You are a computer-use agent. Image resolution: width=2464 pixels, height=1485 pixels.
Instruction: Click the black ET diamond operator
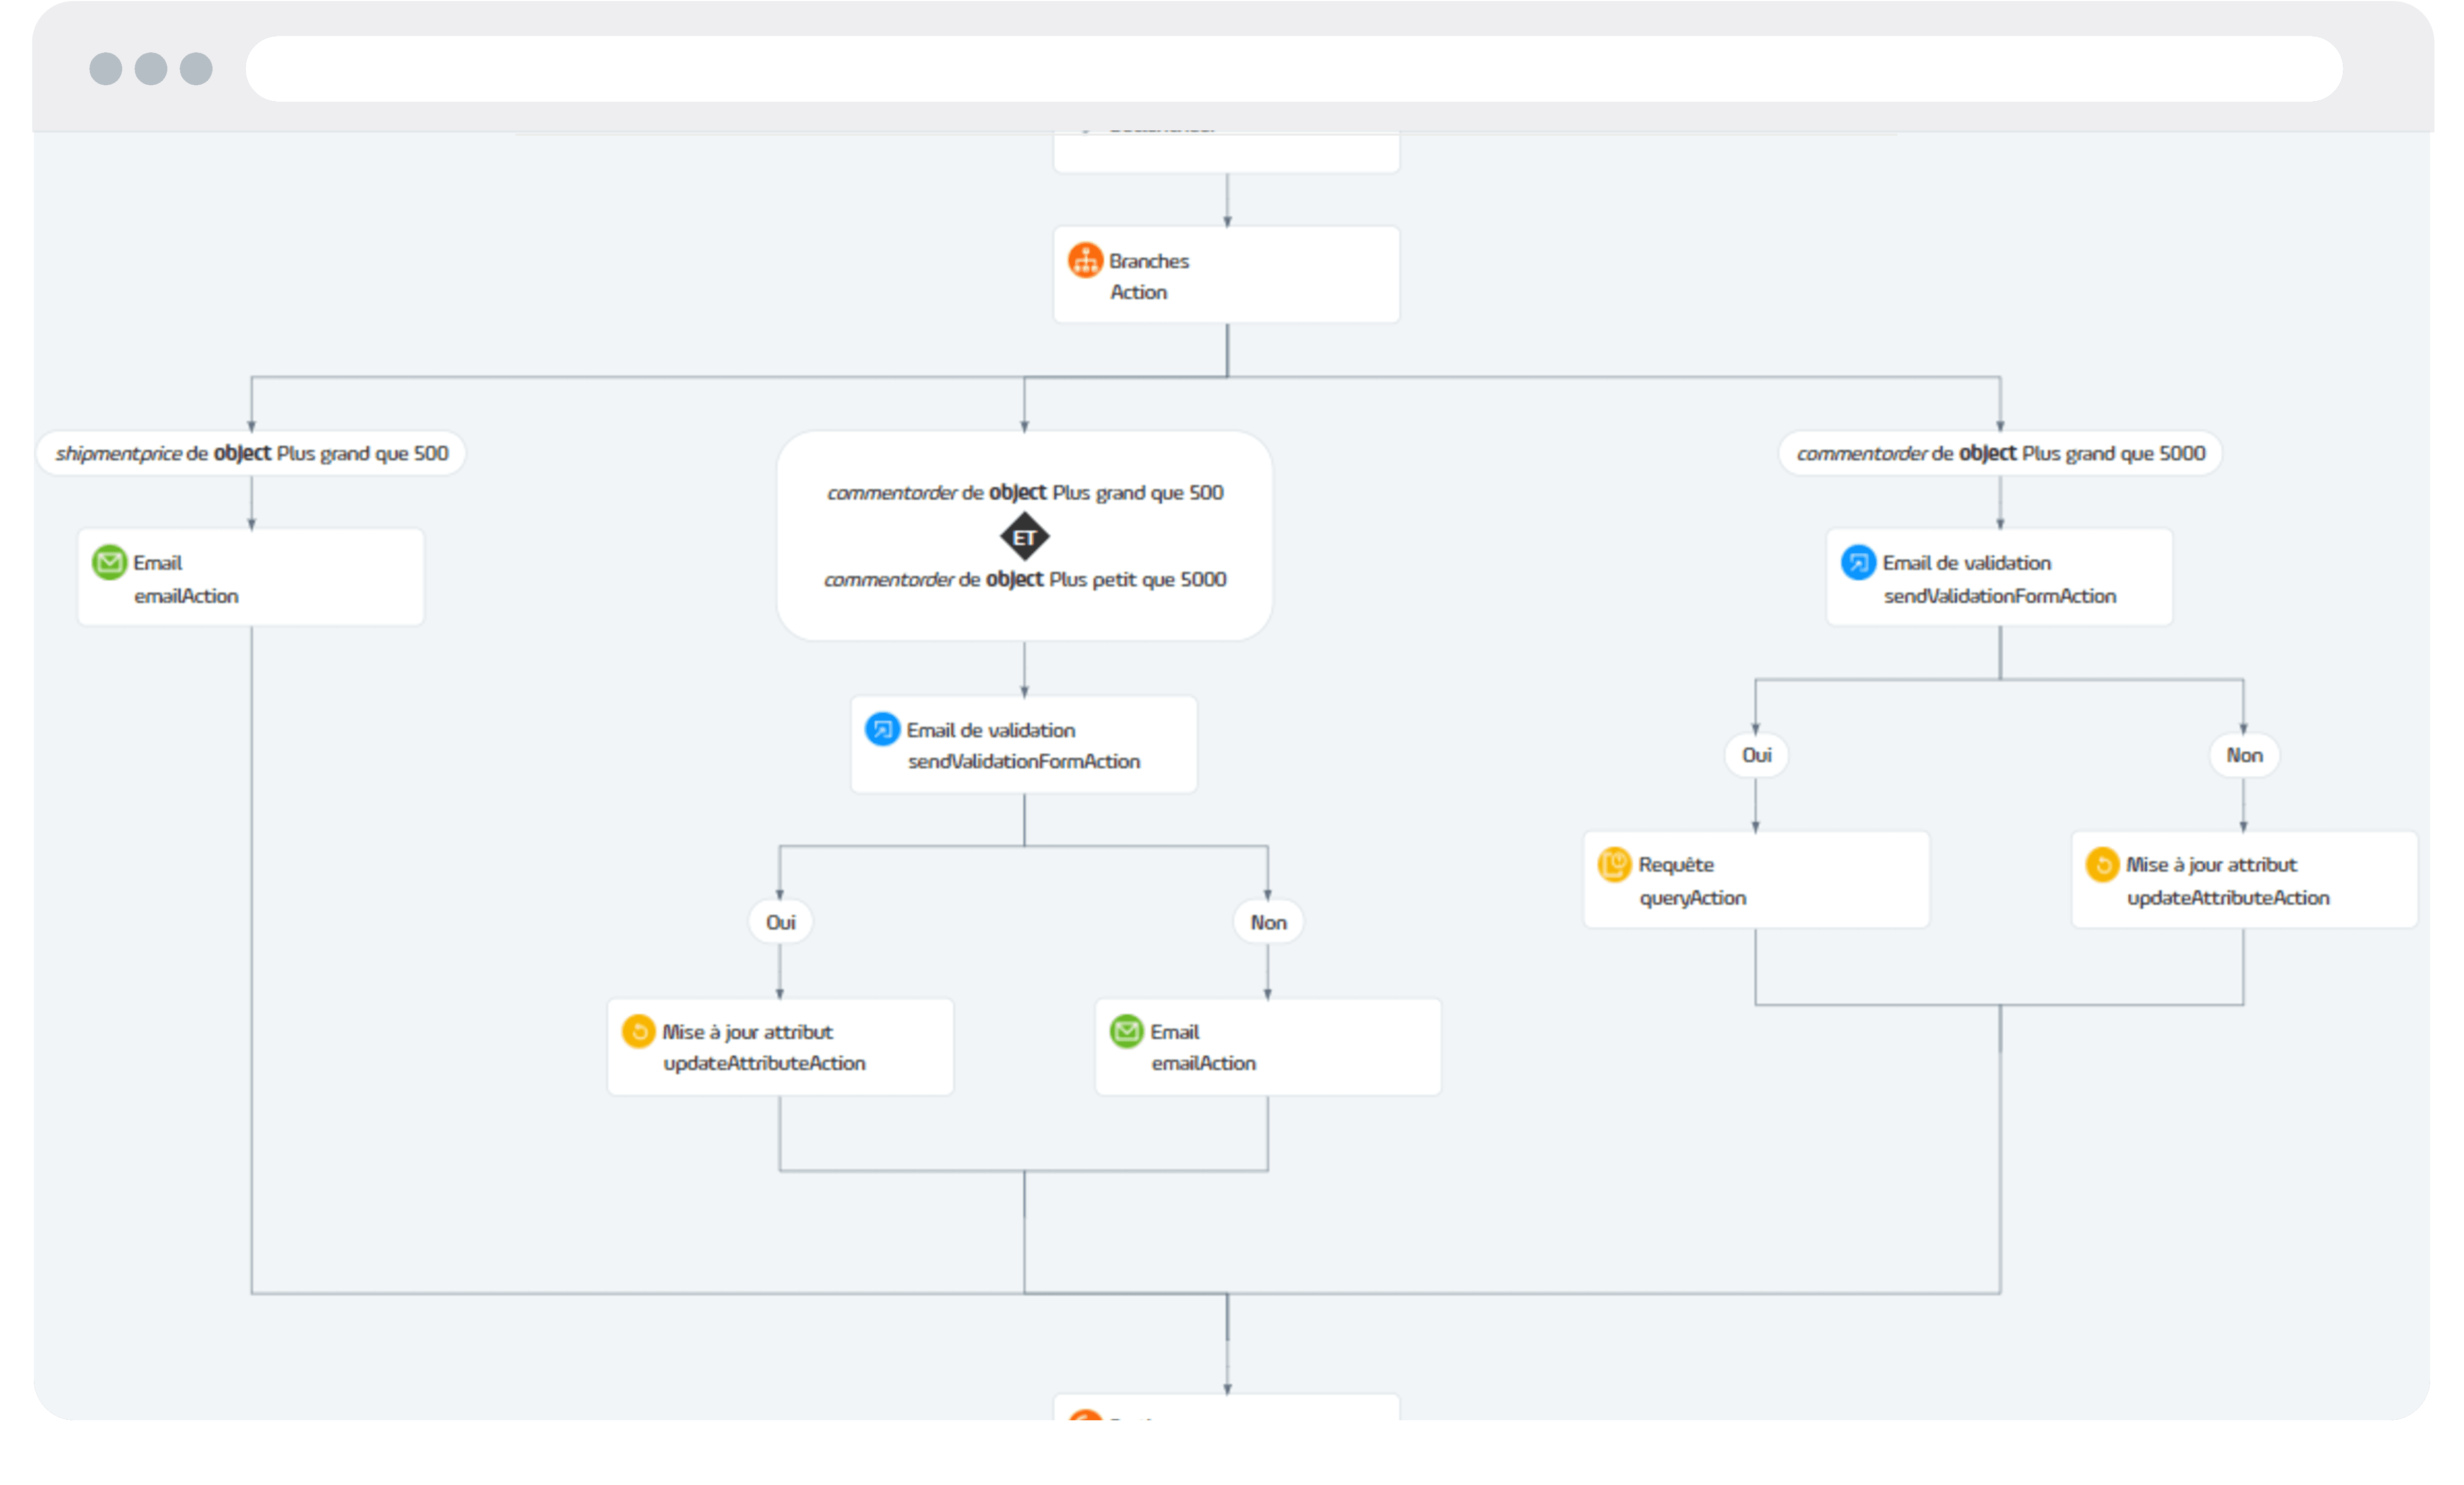[1024, 537]
